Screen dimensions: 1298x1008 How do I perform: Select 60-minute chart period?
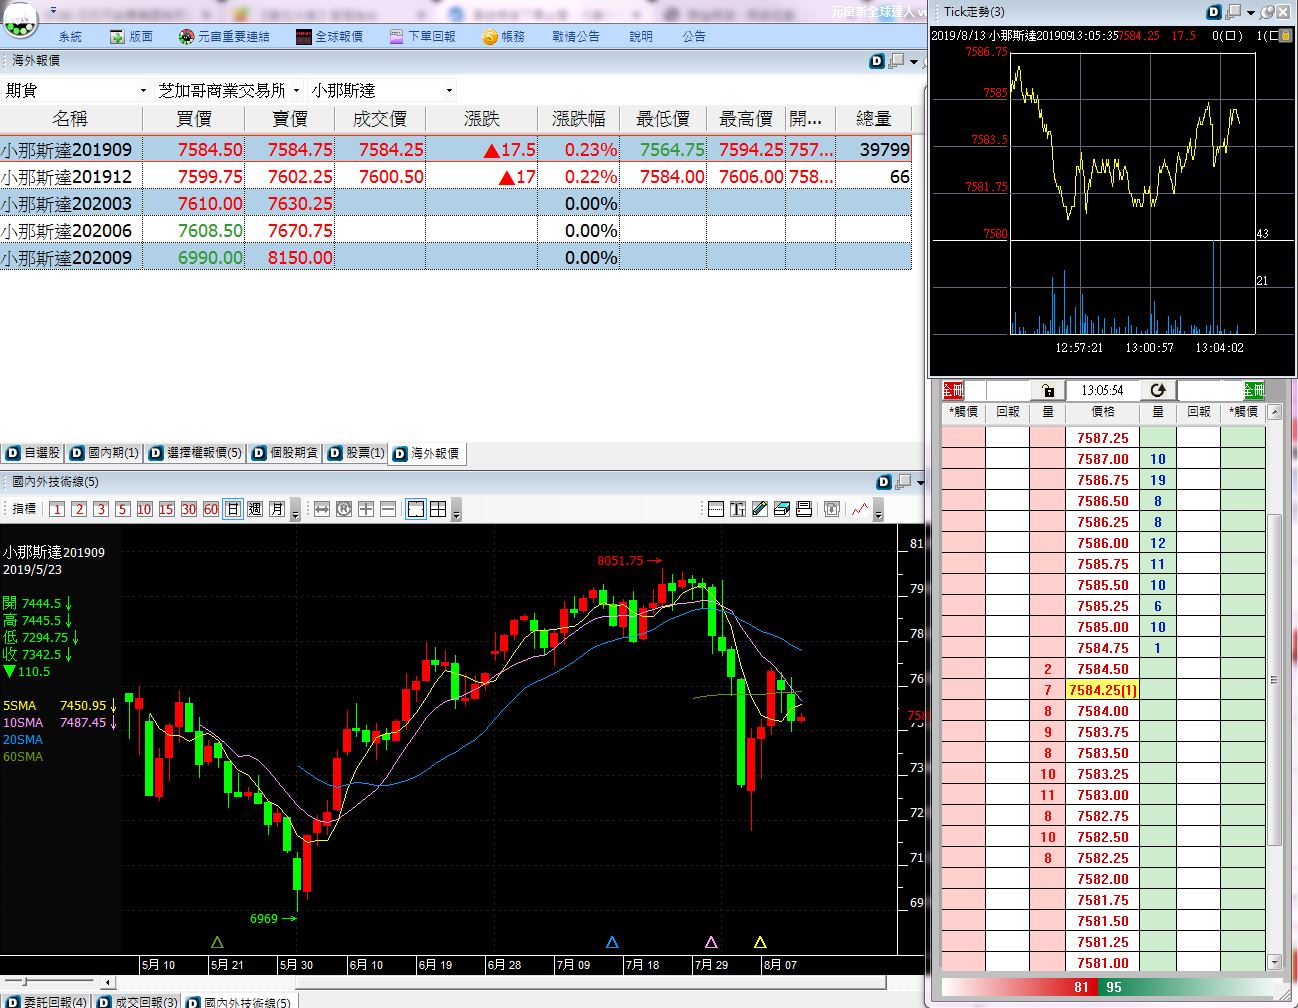211,509
